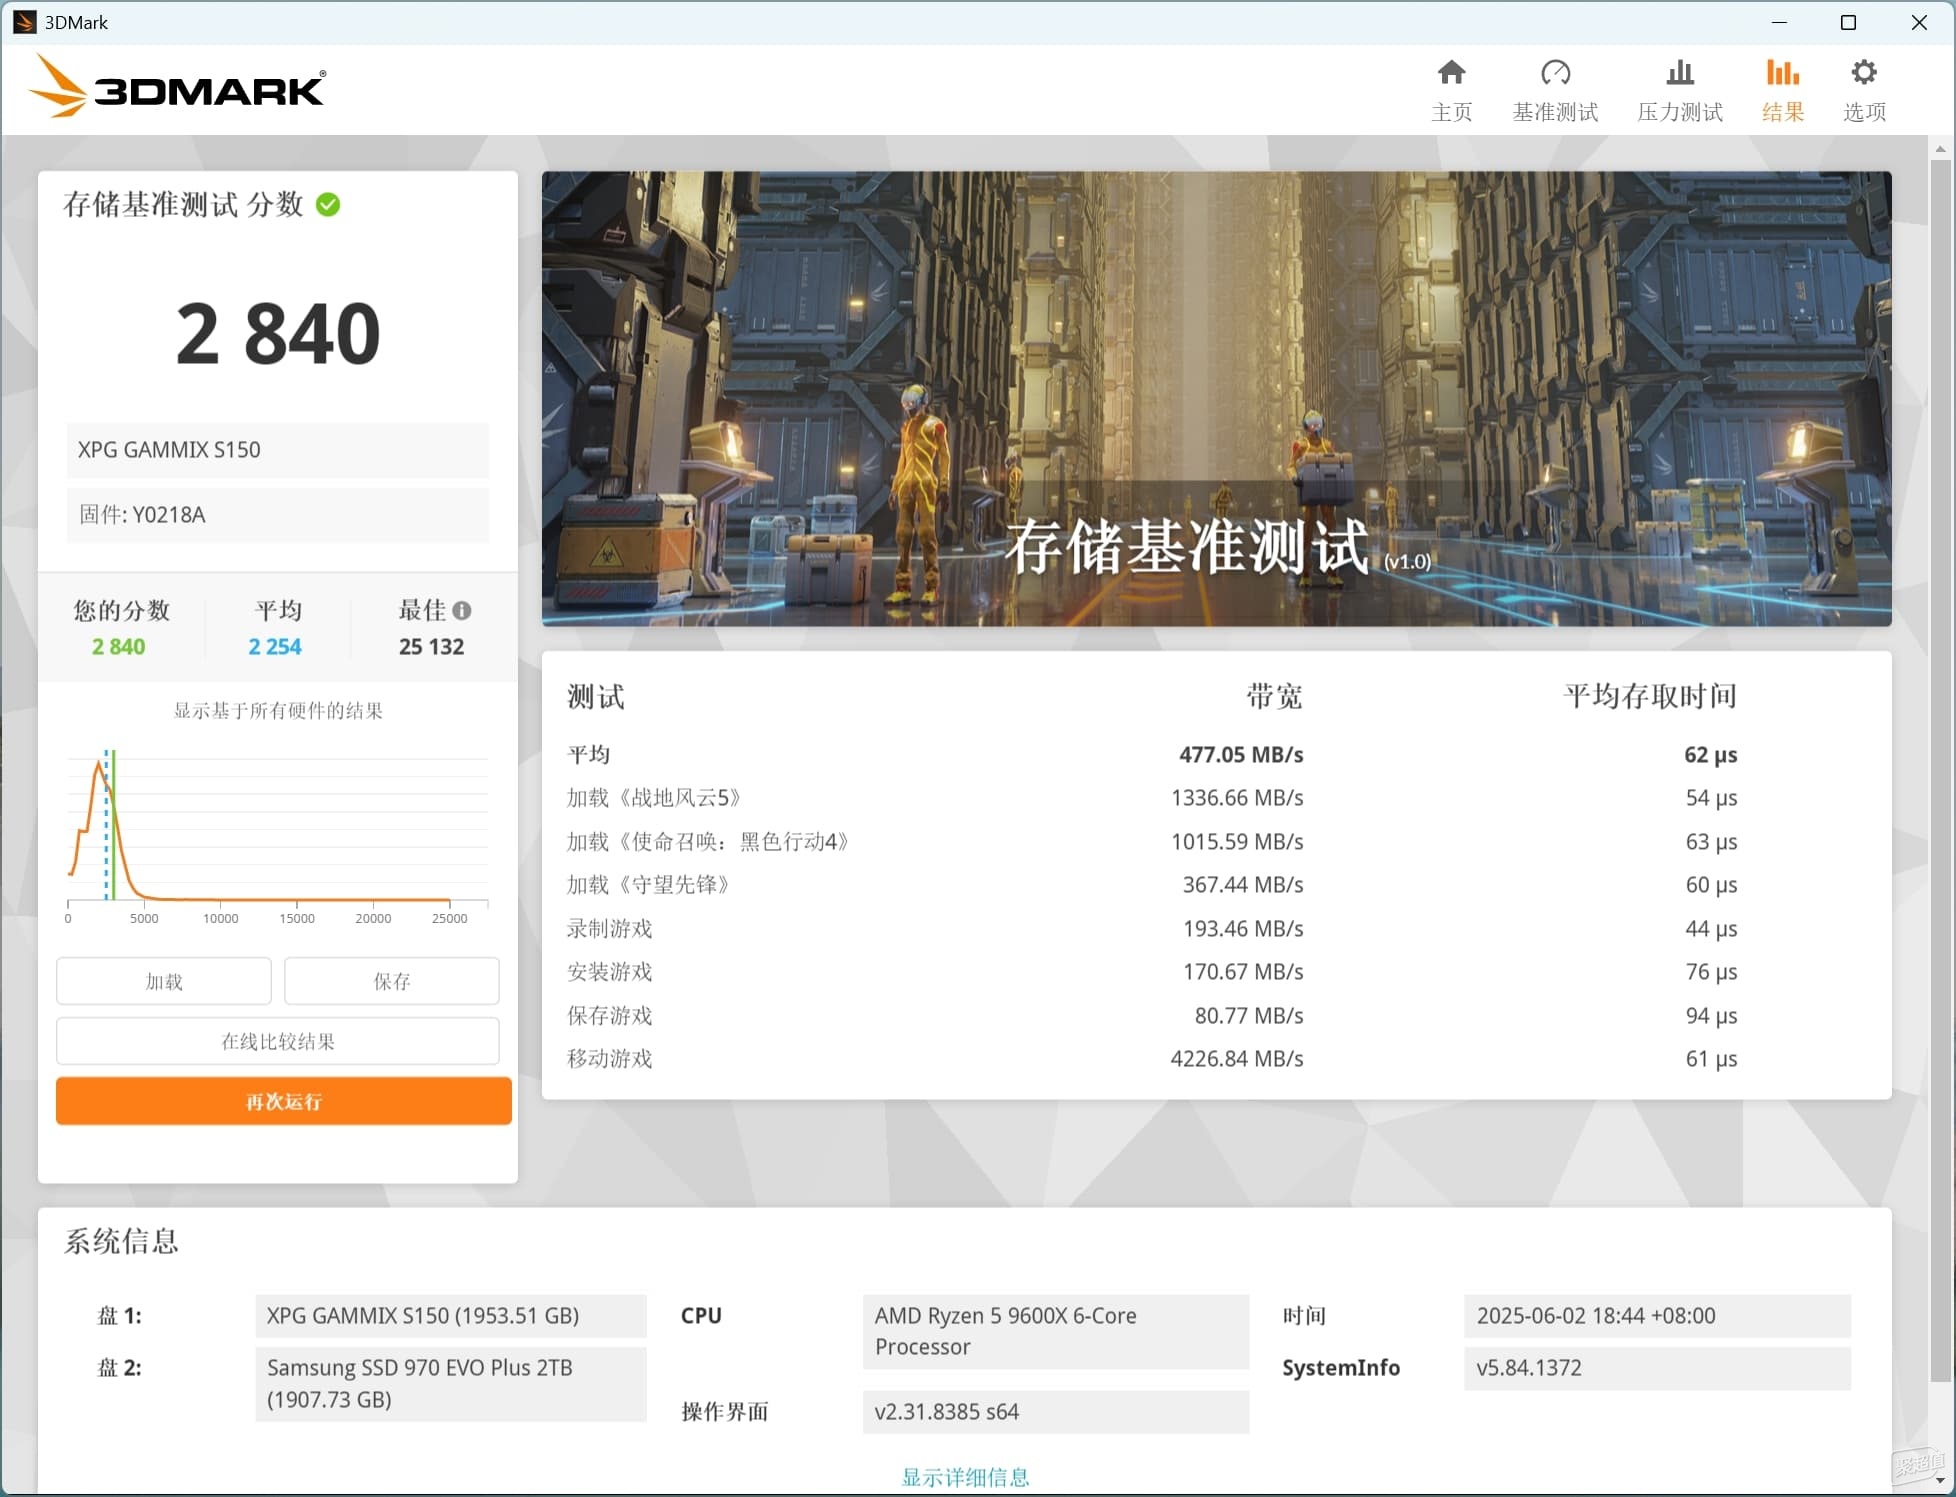
Task: Maximize the 3DMark window
Action: click(x=1848, y=22)
